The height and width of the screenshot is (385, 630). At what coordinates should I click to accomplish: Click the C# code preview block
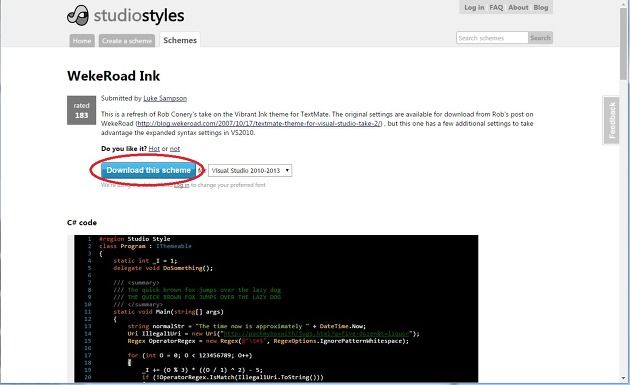pos(276,309)
